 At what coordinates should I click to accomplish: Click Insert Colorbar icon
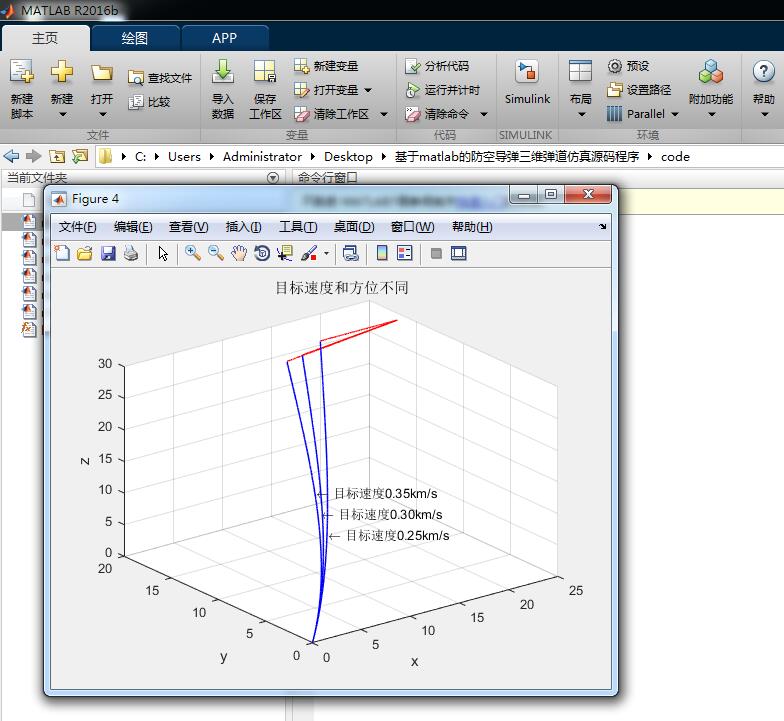[x=382, y=254]
